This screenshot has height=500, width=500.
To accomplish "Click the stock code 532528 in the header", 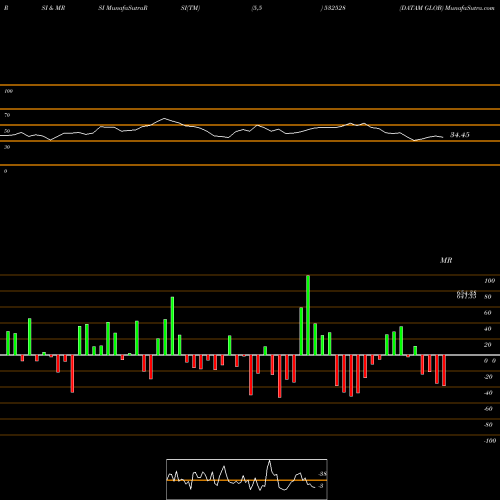I will coord(334,8).
